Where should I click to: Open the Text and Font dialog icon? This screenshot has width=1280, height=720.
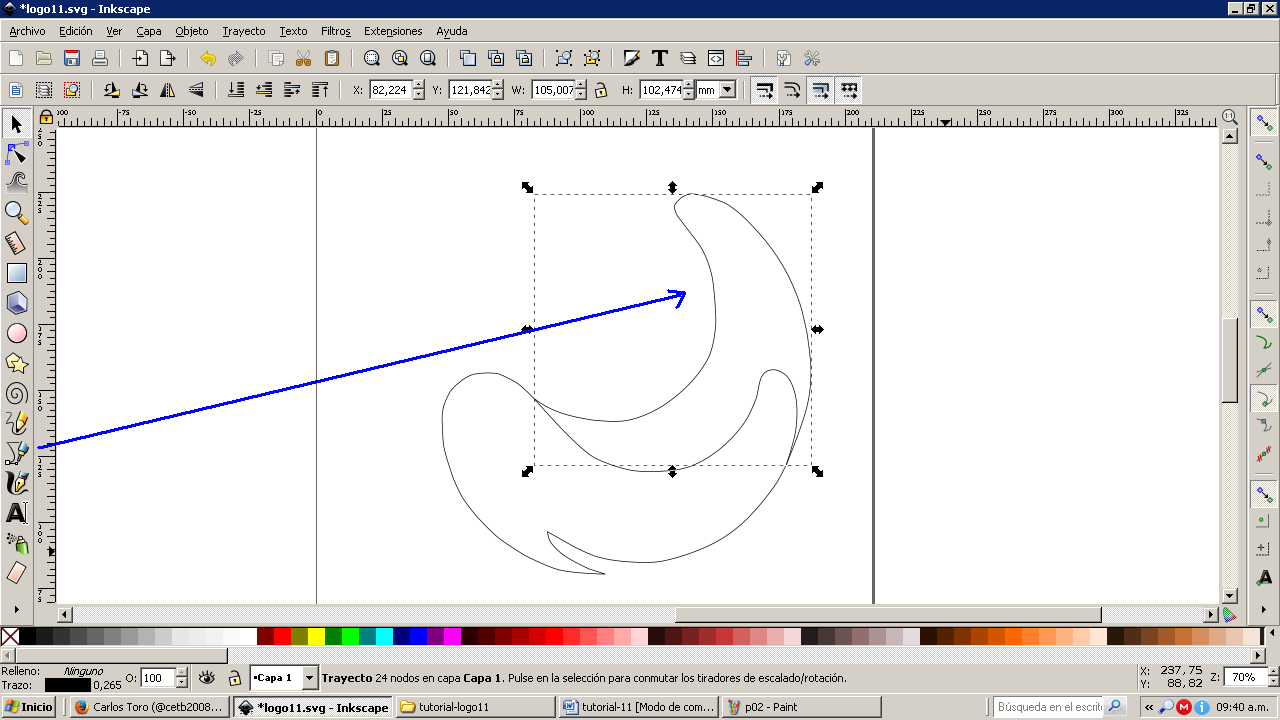click(660, 58)
